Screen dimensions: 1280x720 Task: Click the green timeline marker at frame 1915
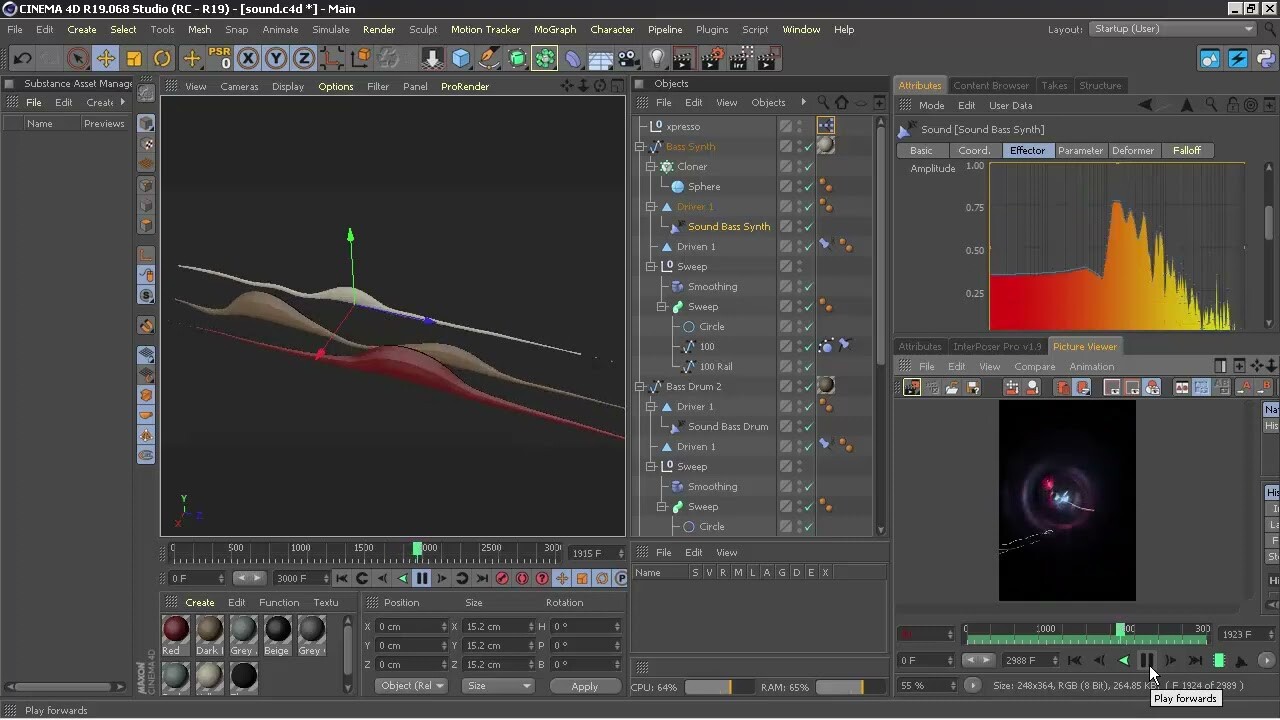coord(417,548)
